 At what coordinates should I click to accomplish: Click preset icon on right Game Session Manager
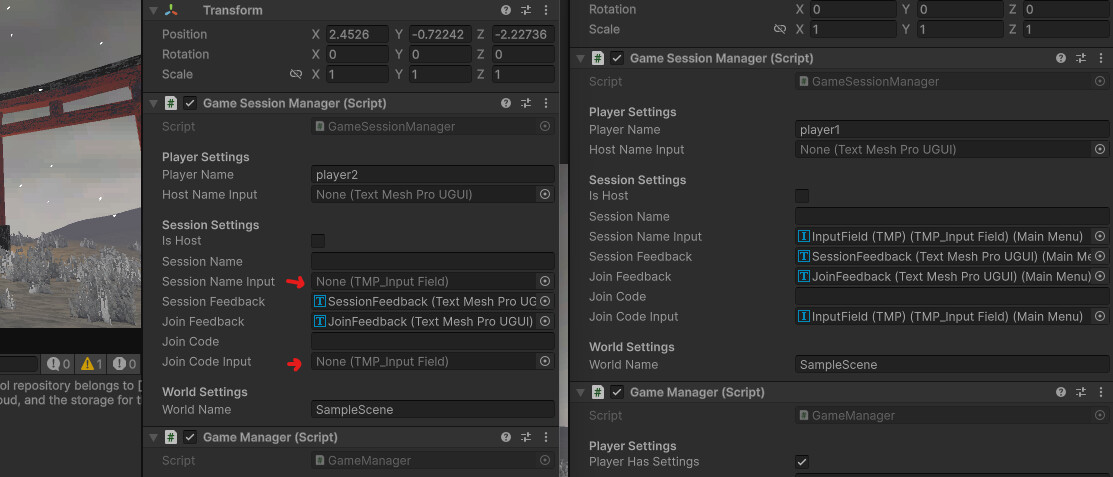tap(1081, 59)
